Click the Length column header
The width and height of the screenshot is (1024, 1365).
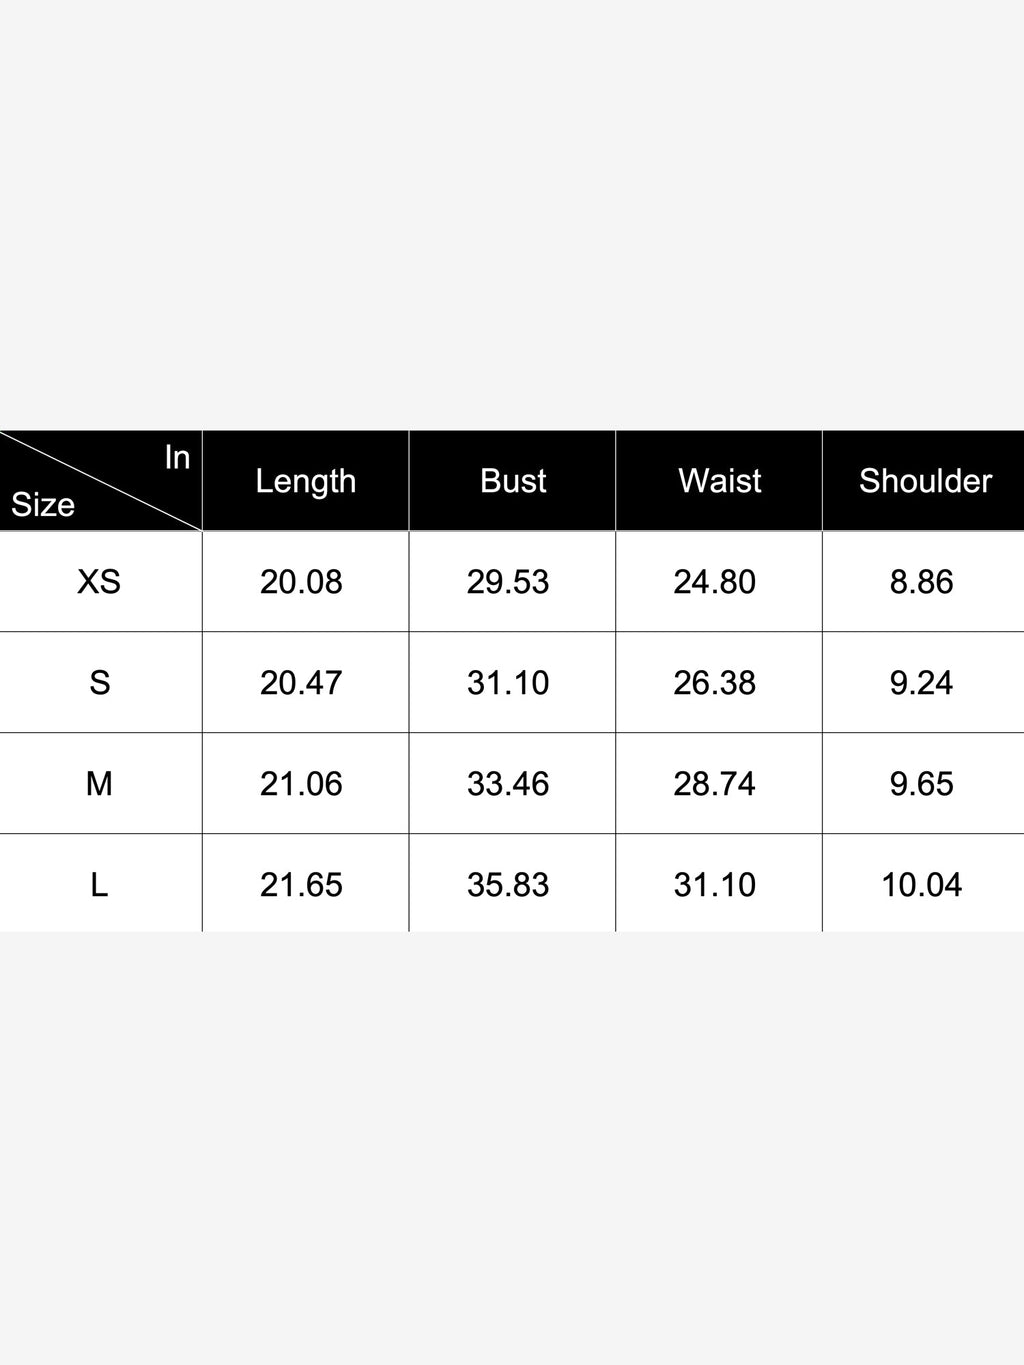[305, 481]
